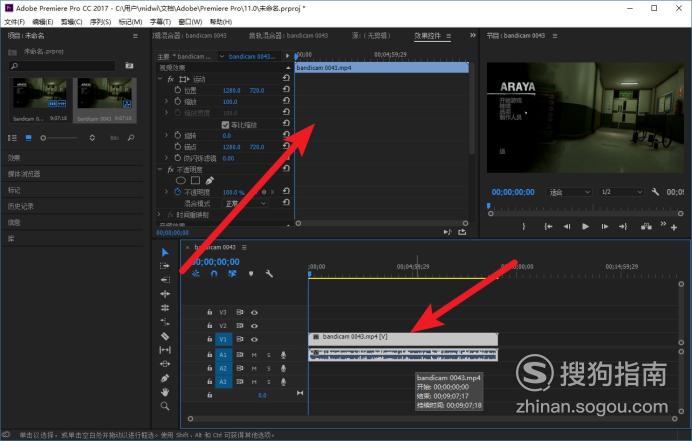
Task: Select the Razor tool
Action: [165, 336]
